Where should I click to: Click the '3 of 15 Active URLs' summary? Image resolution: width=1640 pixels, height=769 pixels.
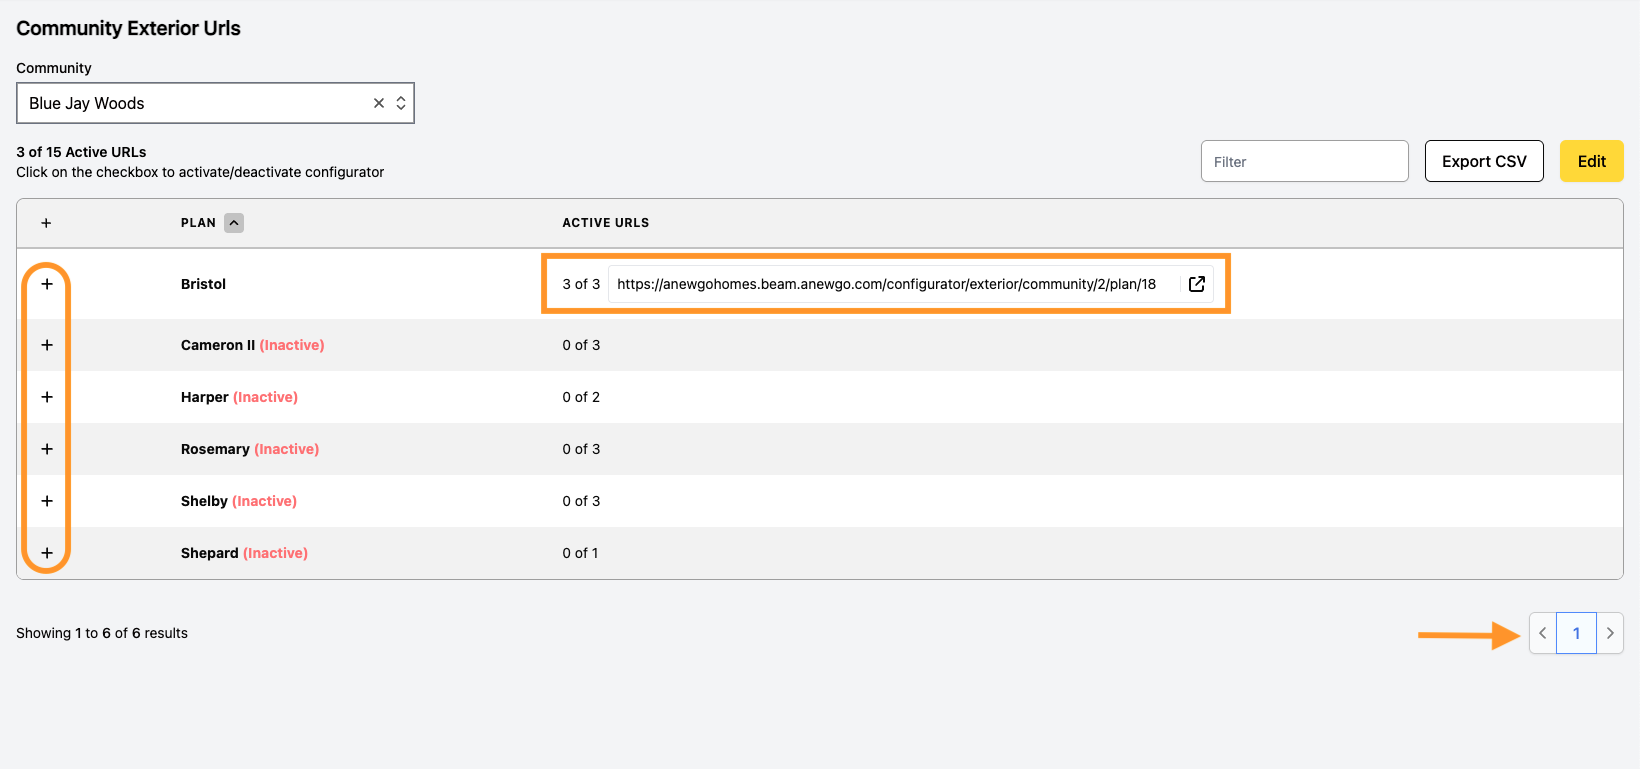click(81, 152)
